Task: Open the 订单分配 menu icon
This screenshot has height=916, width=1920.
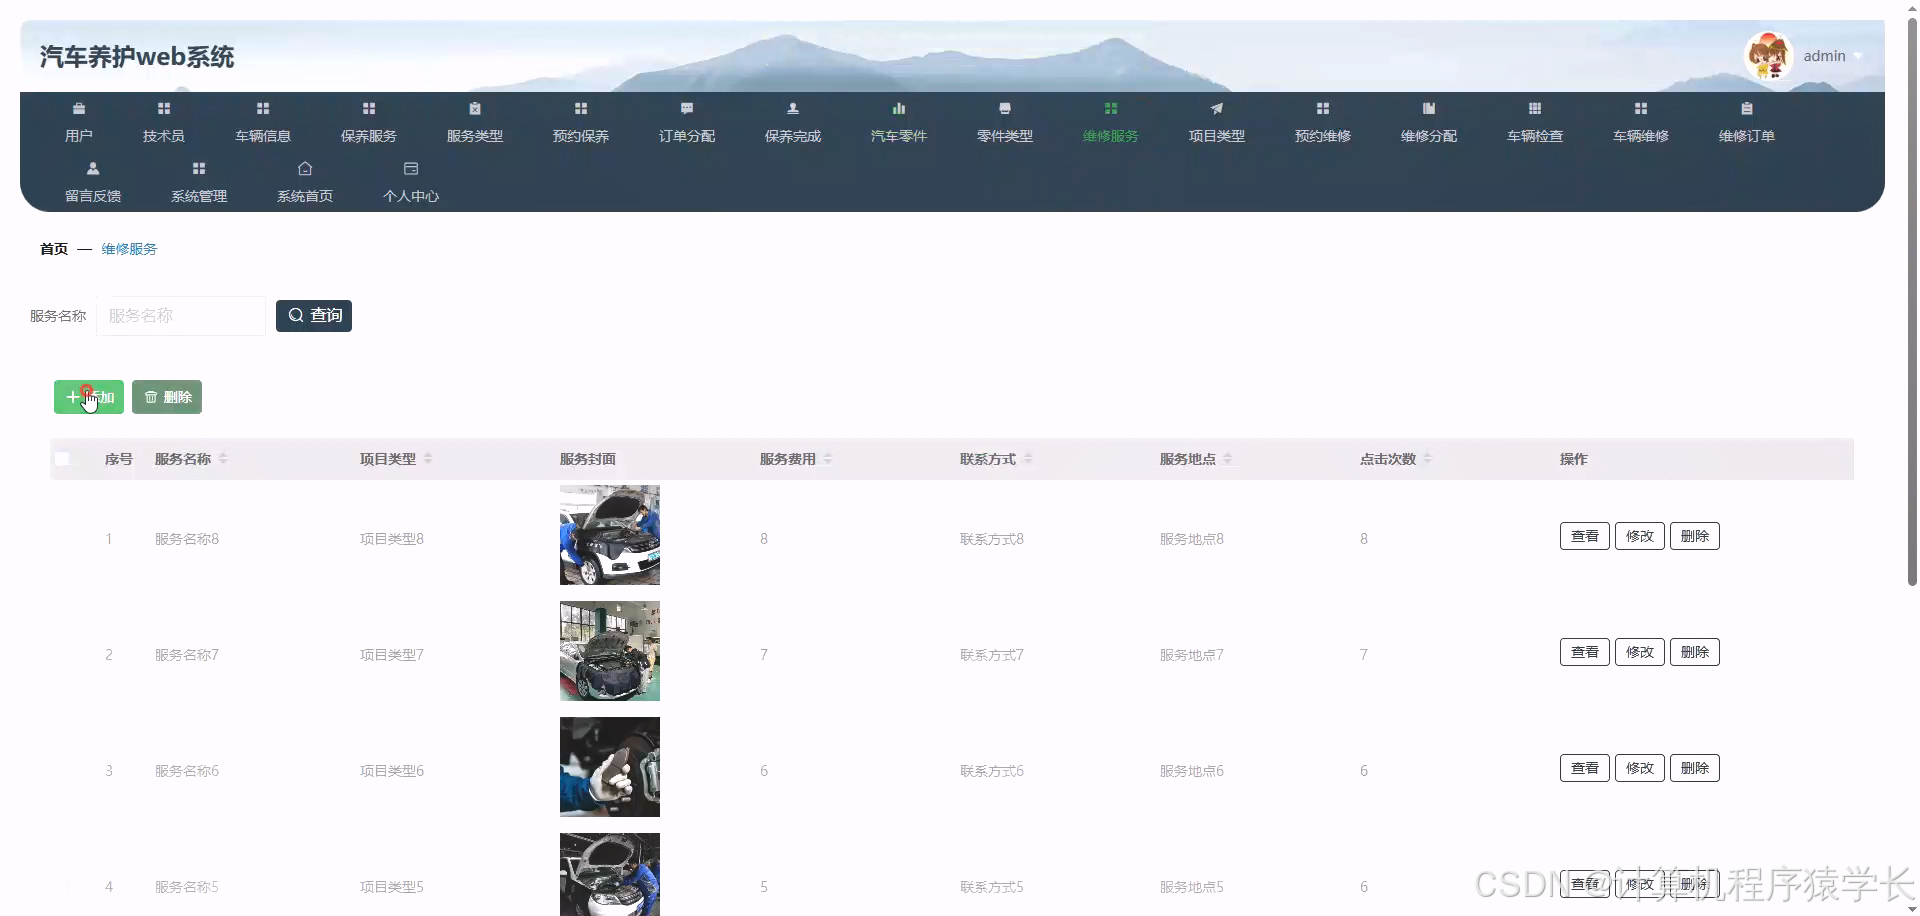Action: [687, 108]
